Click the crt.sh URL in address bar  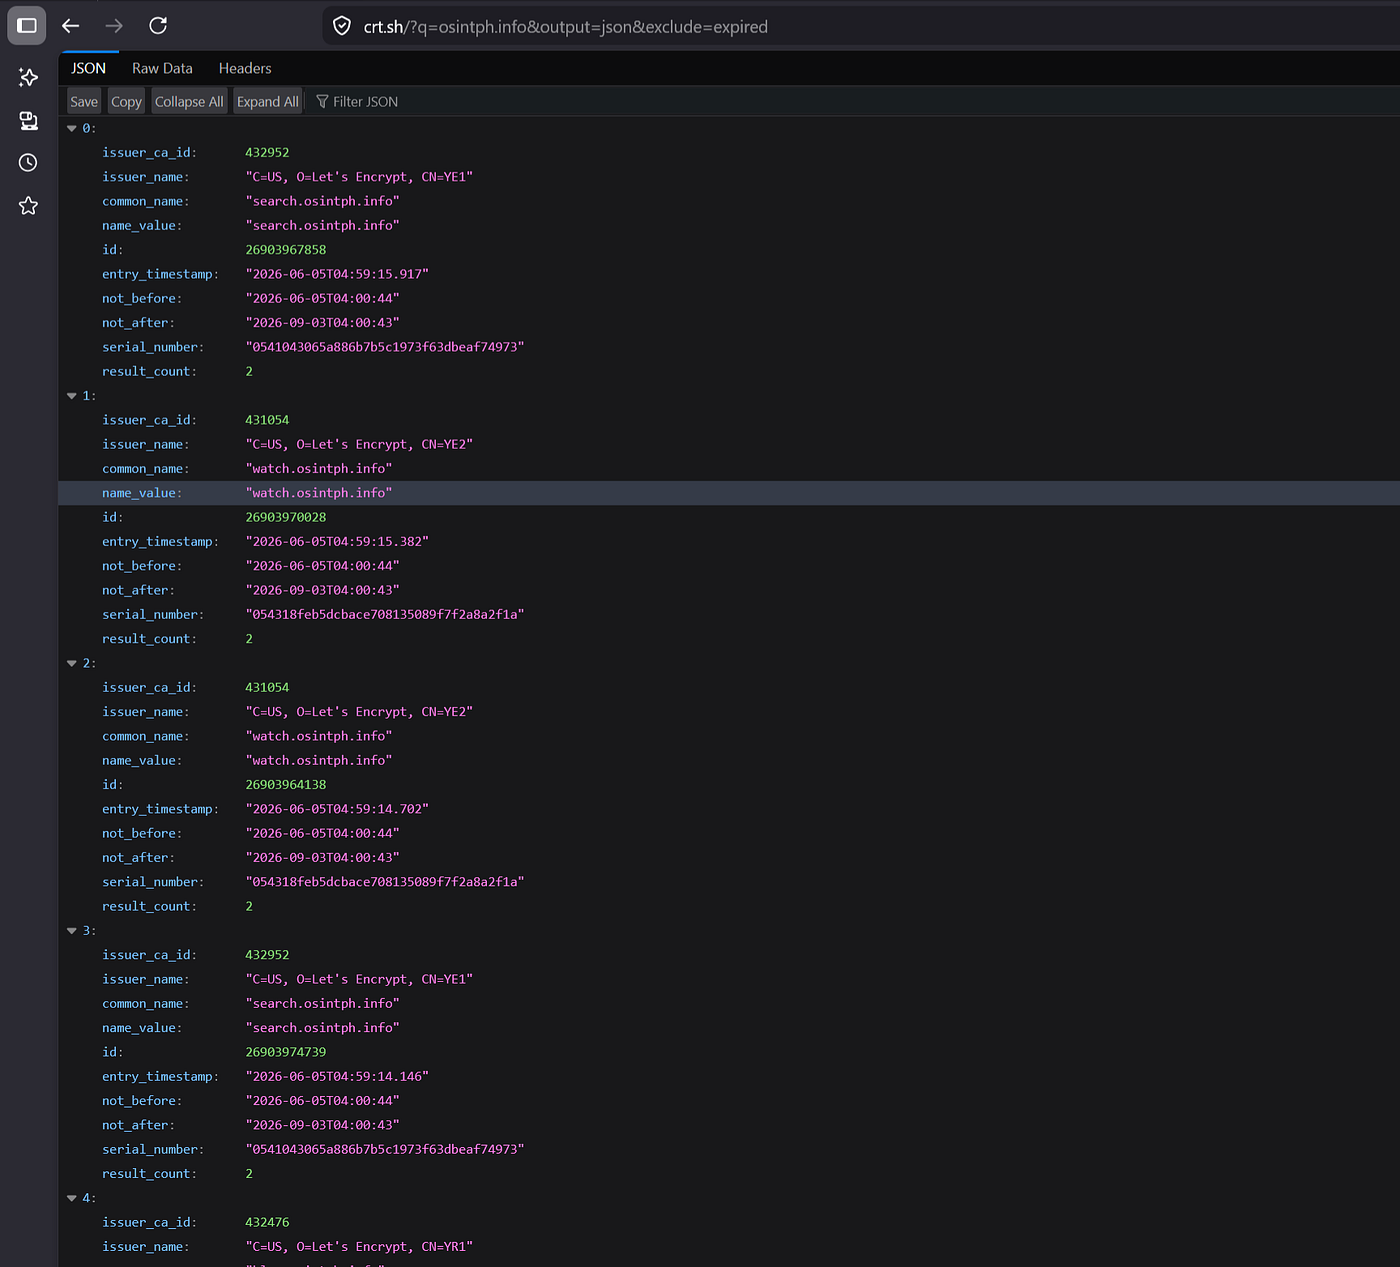pyautogui.click(x=565, y=27)
